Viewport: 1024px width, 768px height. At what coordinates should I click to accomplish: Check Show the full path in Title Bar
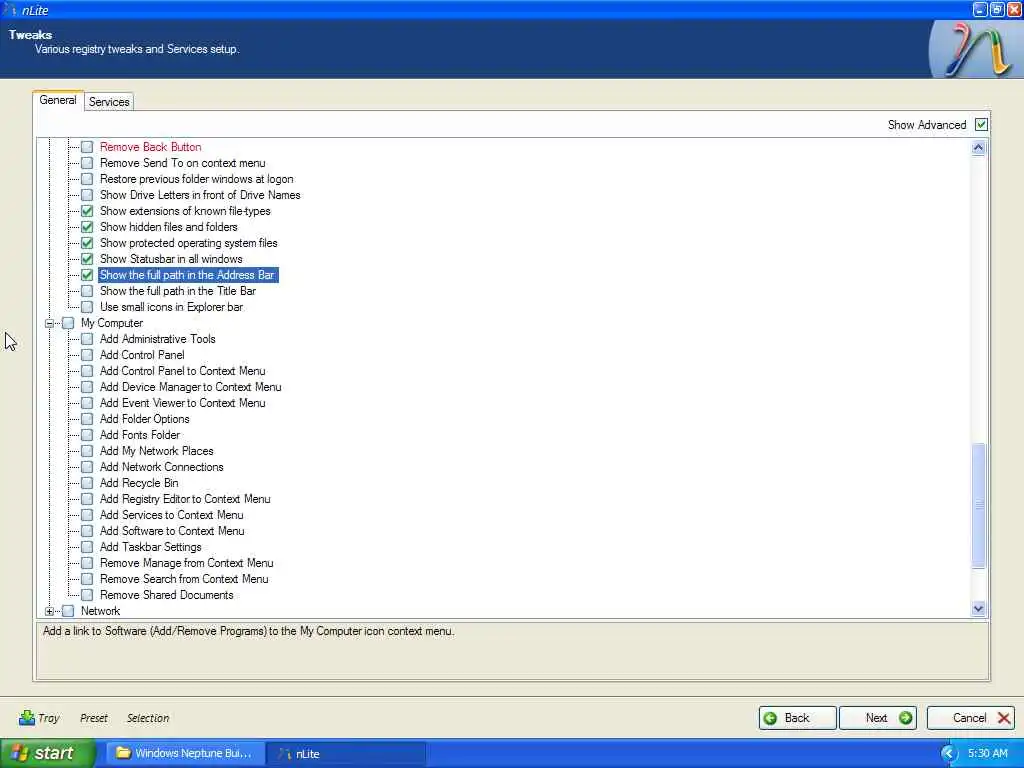click(x=87, y=291)
